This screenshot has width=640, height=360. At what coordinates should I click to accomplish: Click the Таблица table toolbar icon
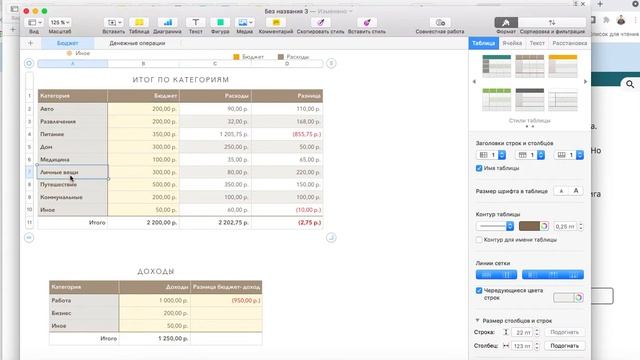pos(139,22)
